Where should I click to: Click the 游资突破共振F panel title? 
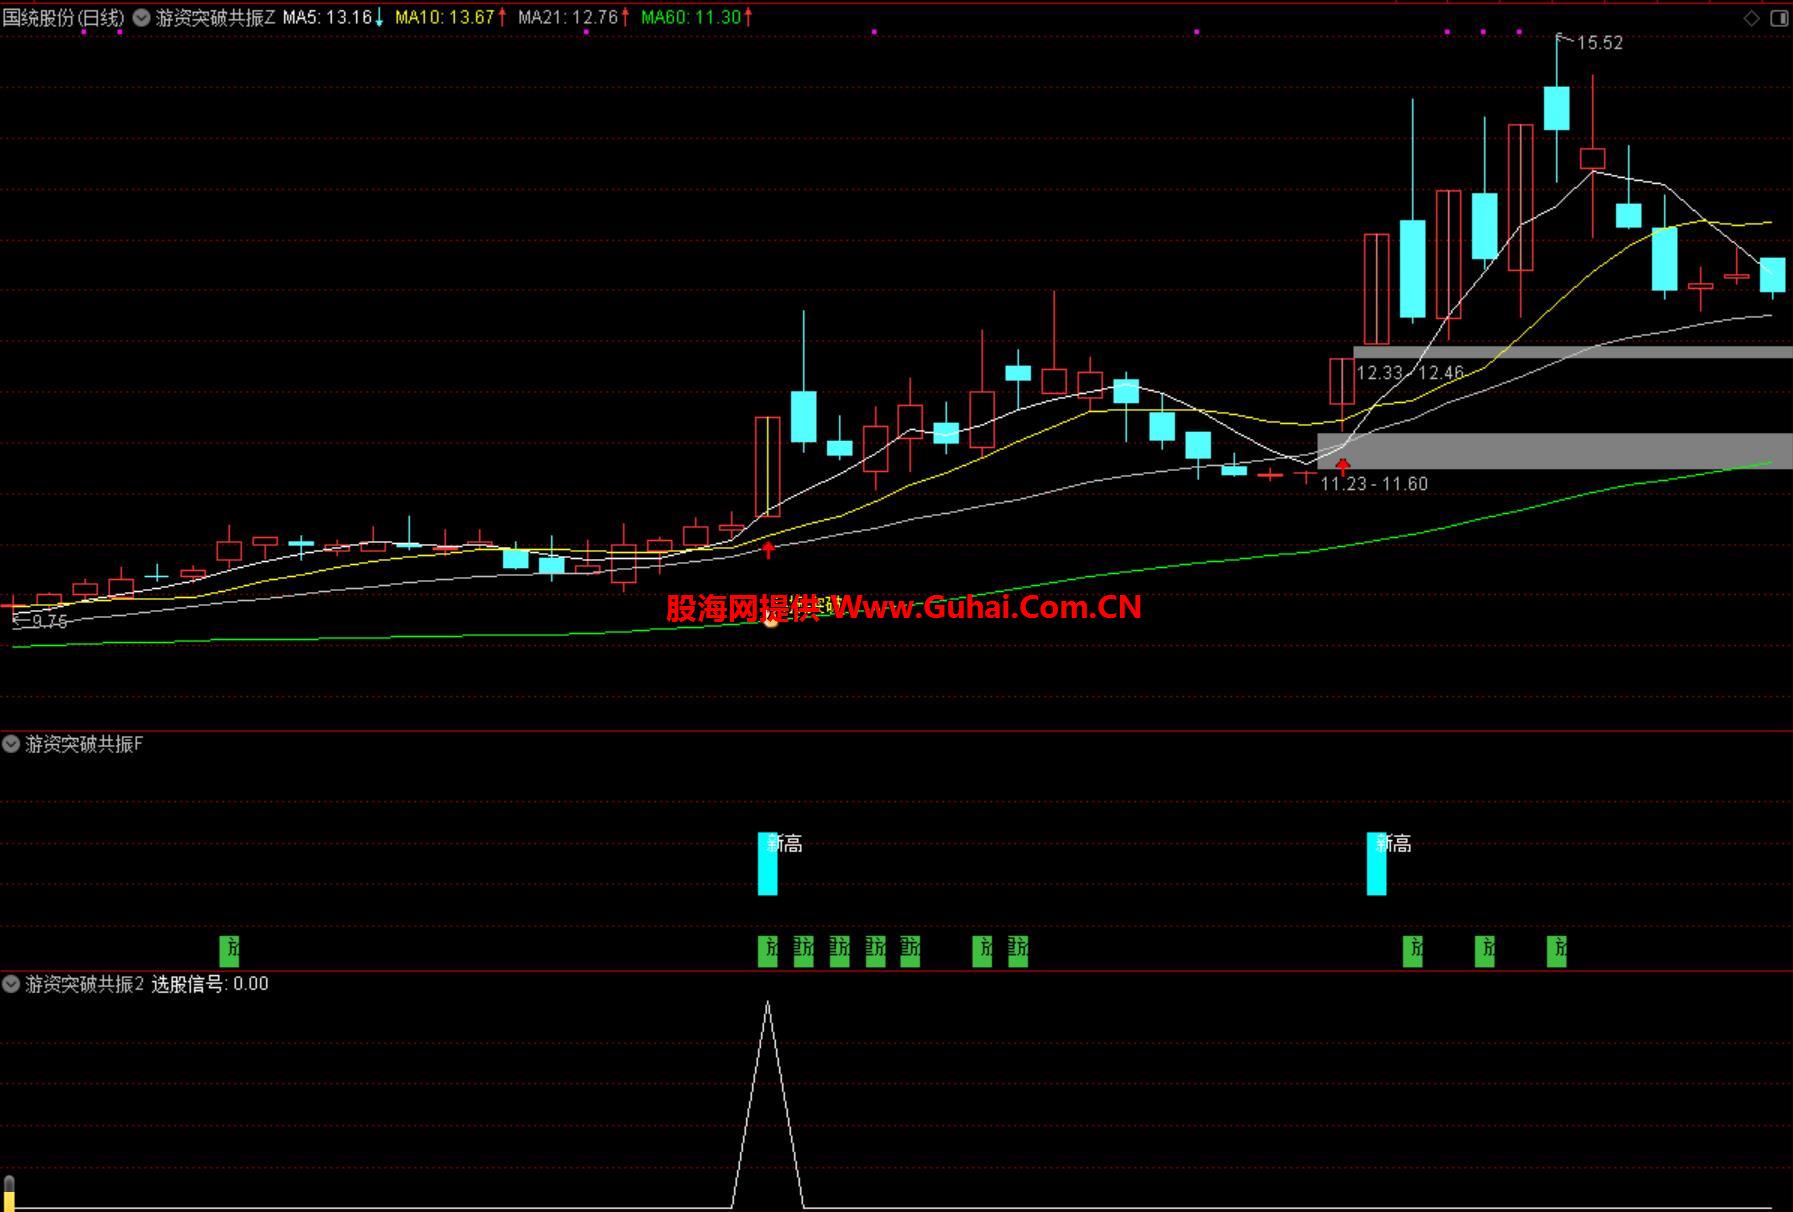pos(84,744)
